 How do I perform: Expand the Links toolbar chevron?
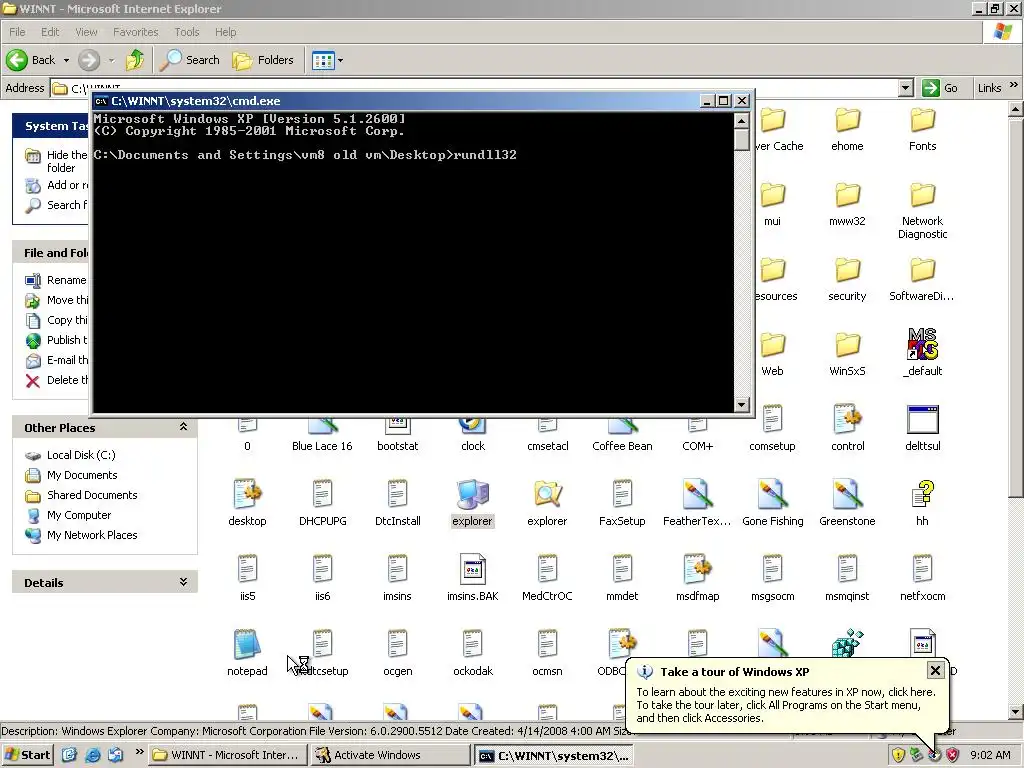coord(1013,85)
